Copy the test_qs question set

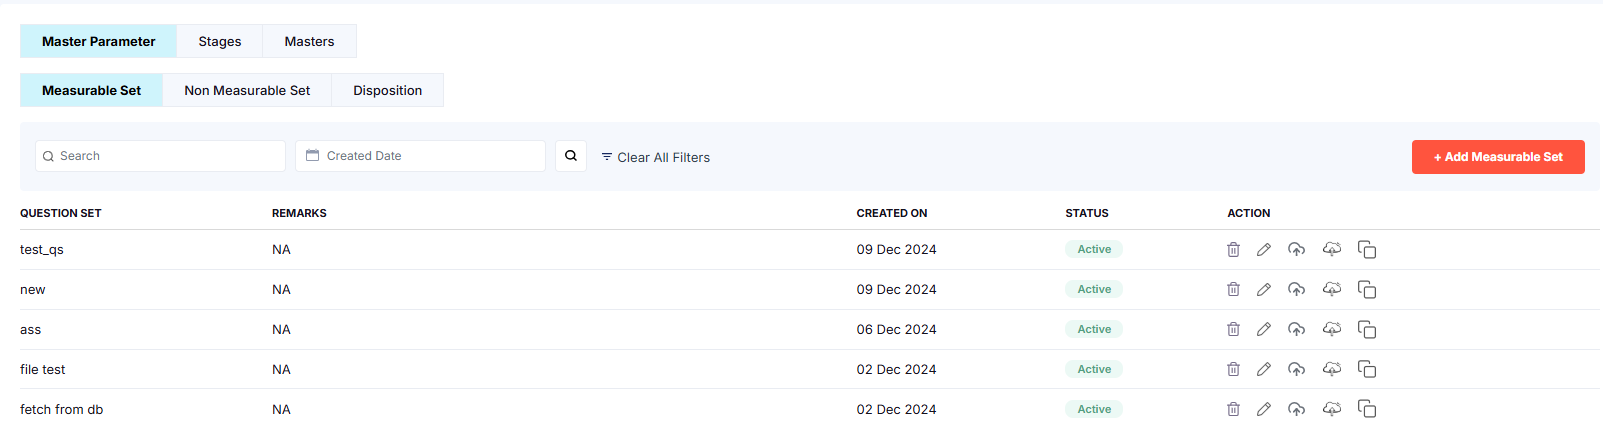point(1367,250)
